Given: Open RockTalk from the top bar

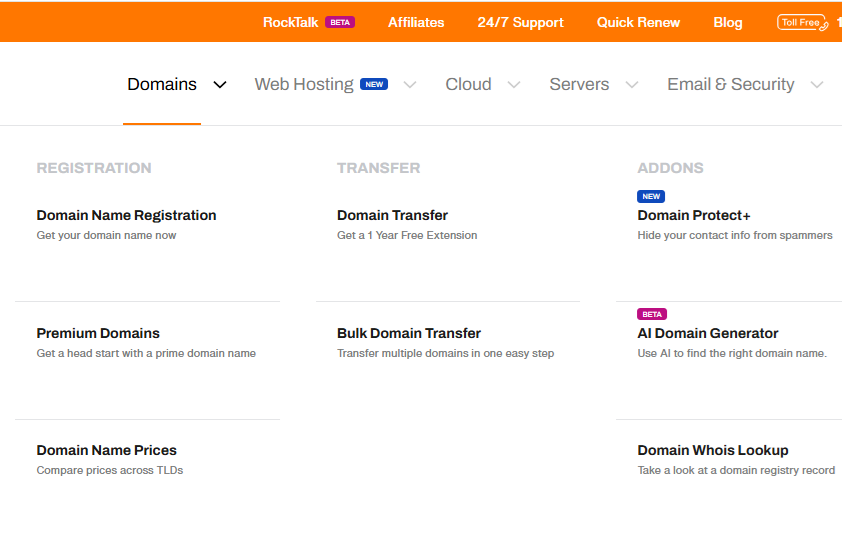Looking at the screenshot, I should pyautogui.click(x=291, y=23).
